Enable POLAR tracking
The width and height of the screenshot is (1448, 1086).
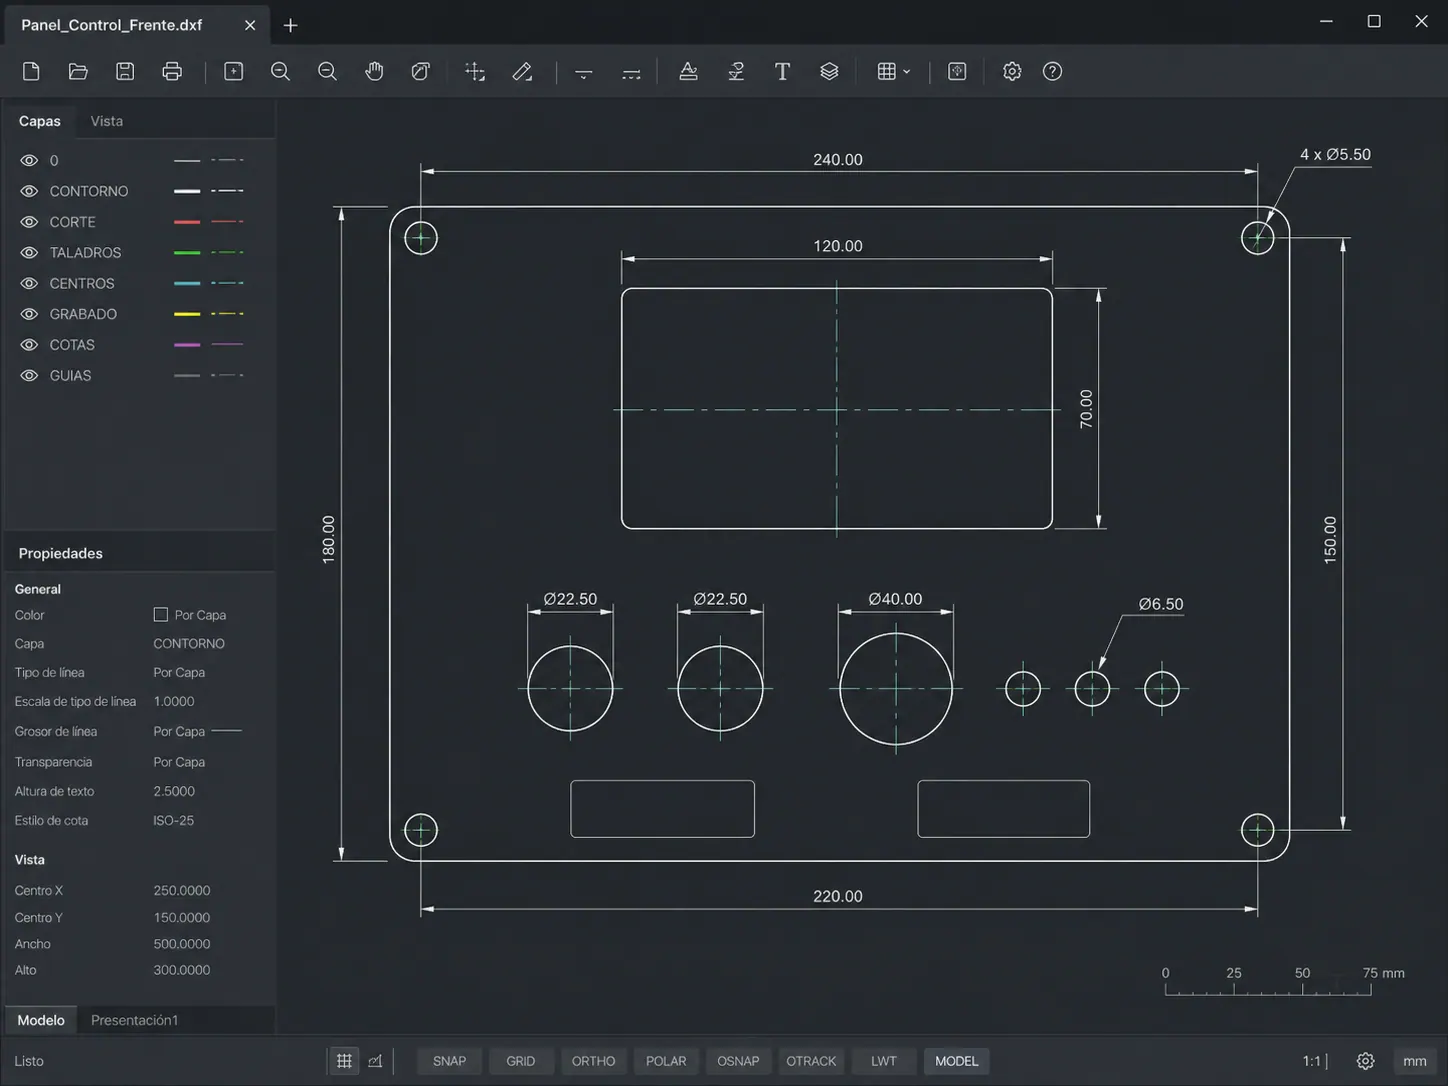click(x=666, y=1061)
